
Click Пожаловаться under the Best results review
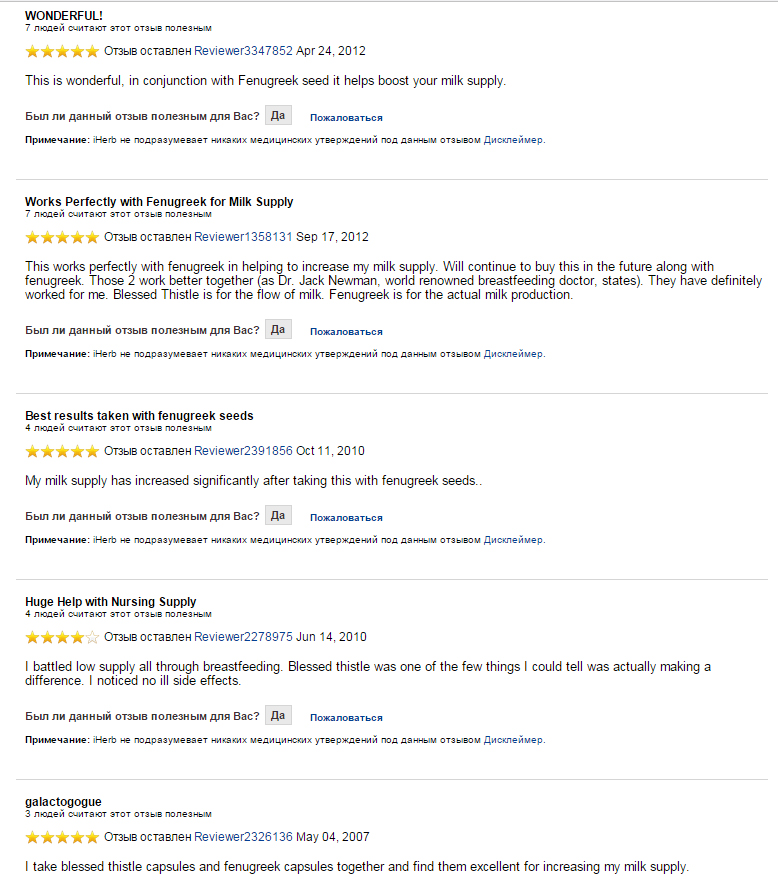pyautogui.click(x=346, y=517)
